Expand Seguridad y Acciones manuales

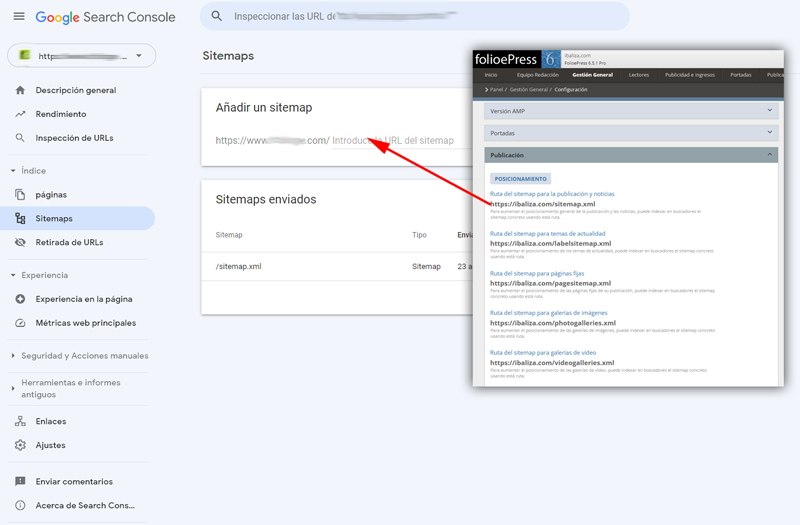point(80,356)
